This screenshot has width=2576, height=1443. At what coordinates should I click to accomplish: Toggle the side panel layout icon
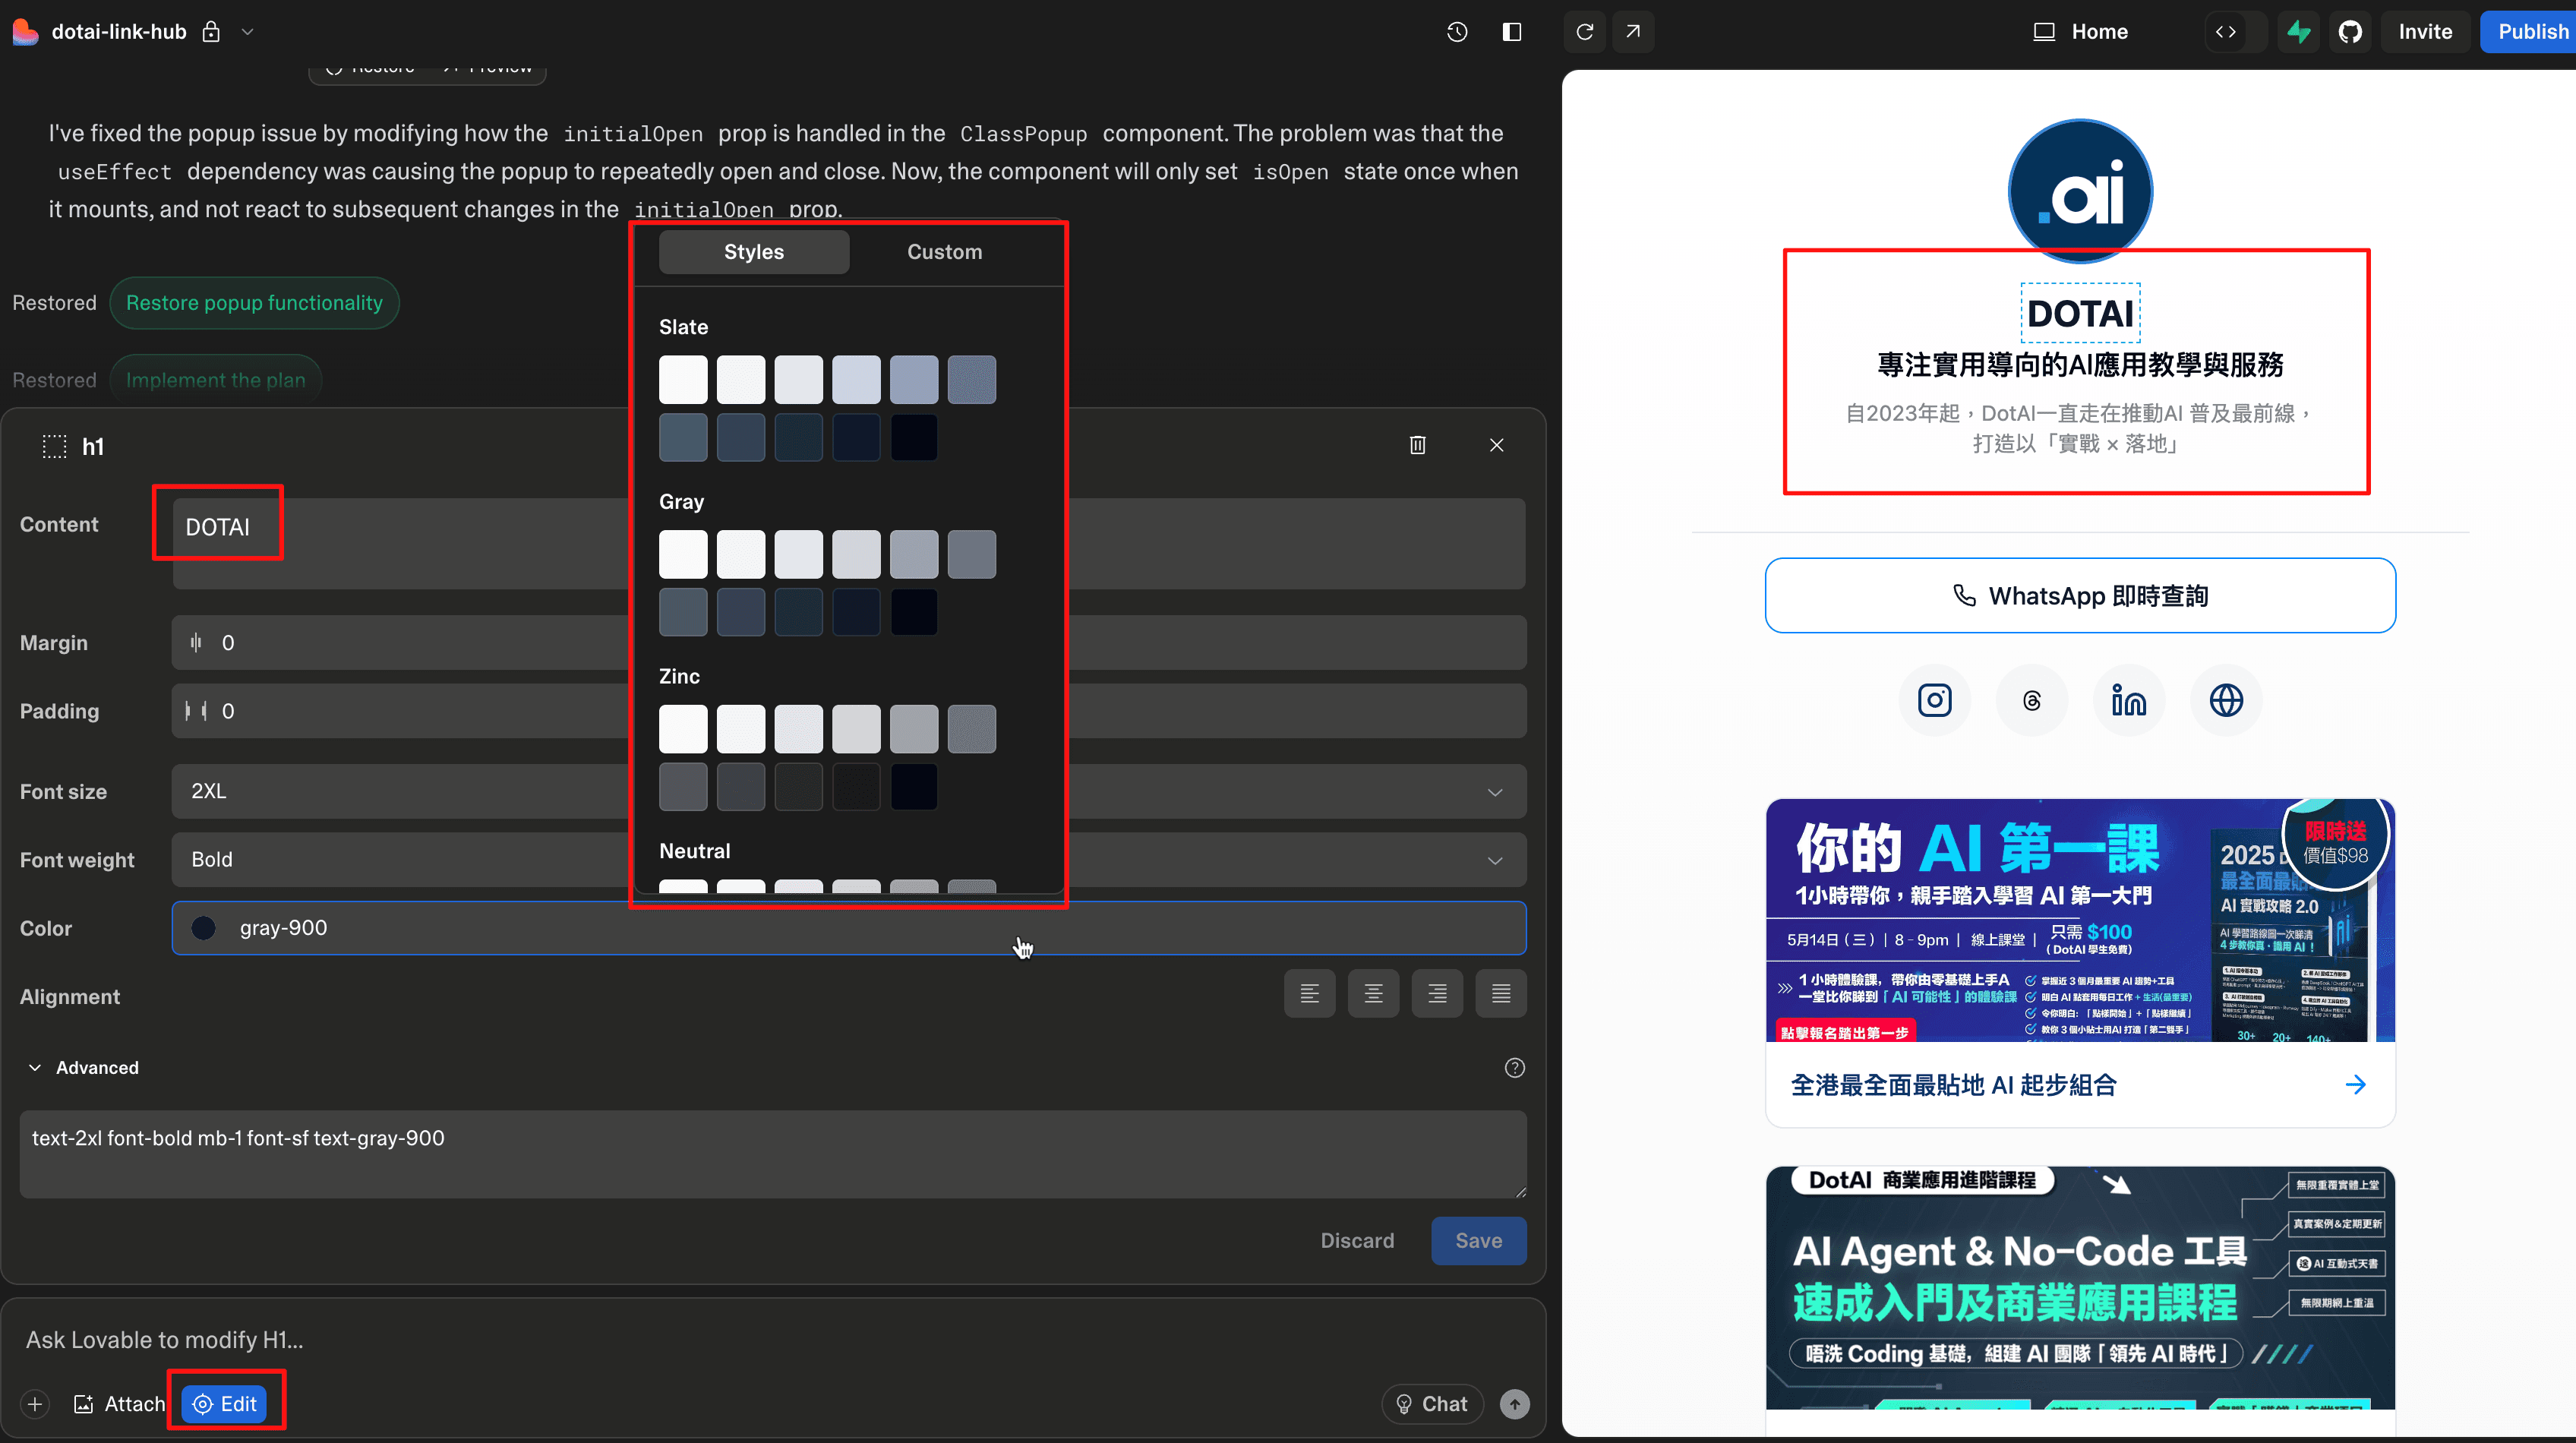coord(1512,32)
